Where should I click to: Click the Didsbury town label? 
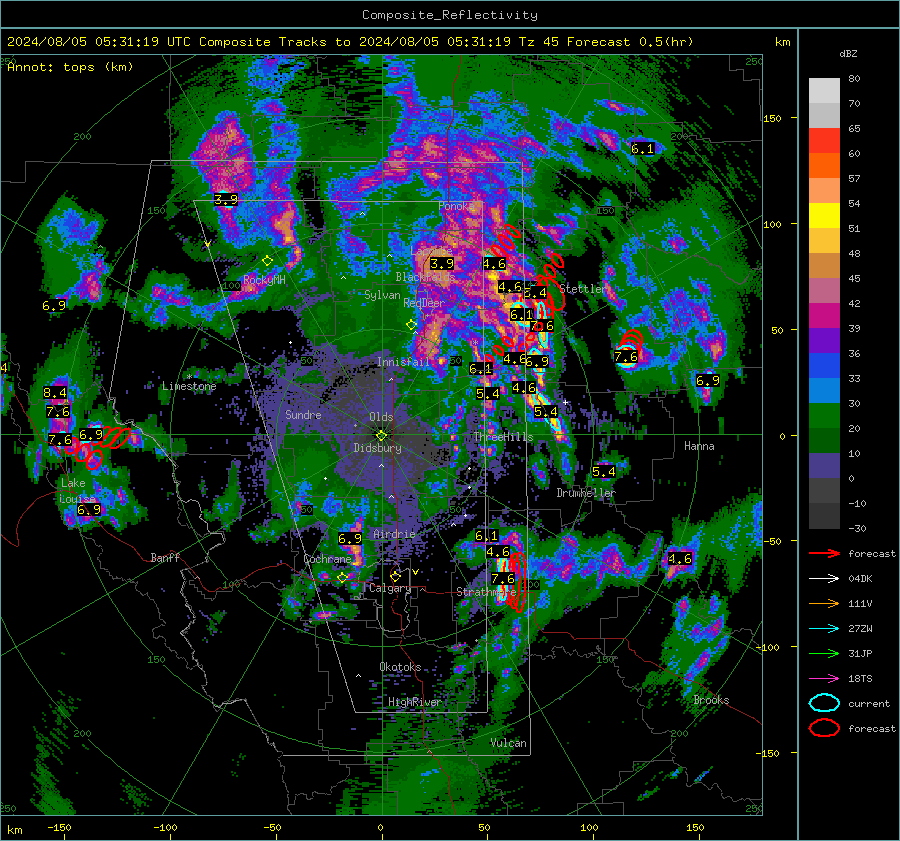[x=377, y=448]
